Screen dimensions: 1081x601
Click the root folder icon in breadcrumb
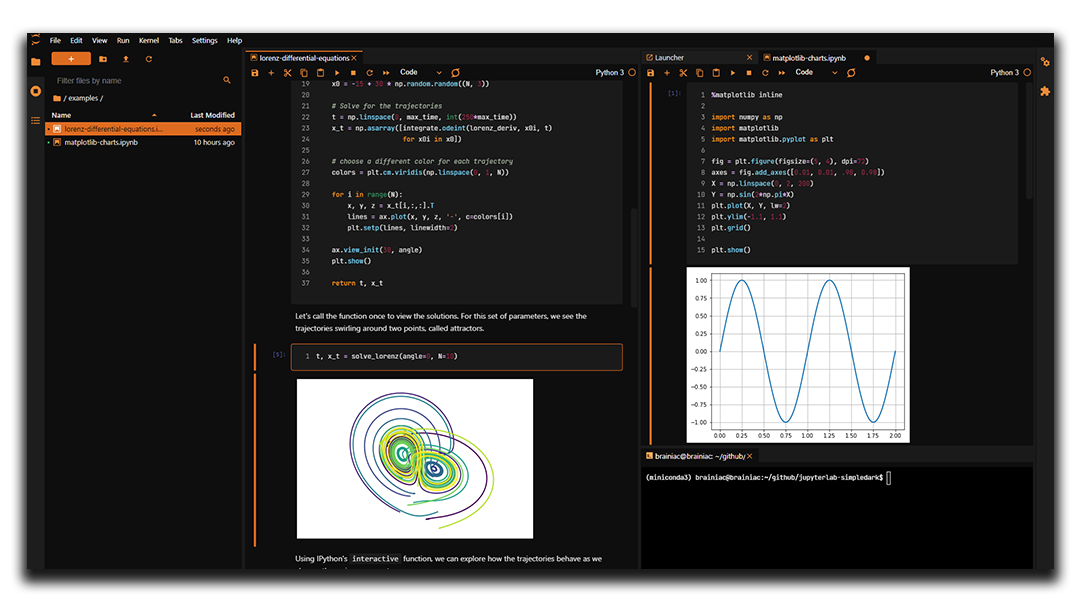[x=57, y=99]
